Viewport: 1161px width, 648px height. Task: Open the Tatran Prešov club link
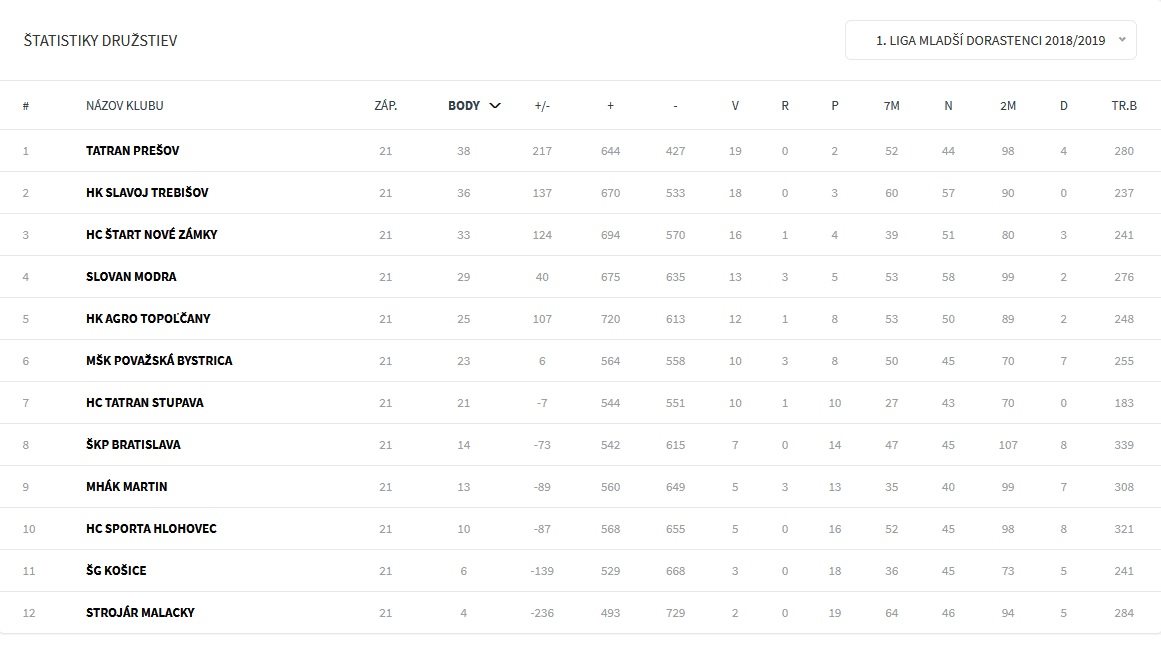tap(133, 150)
